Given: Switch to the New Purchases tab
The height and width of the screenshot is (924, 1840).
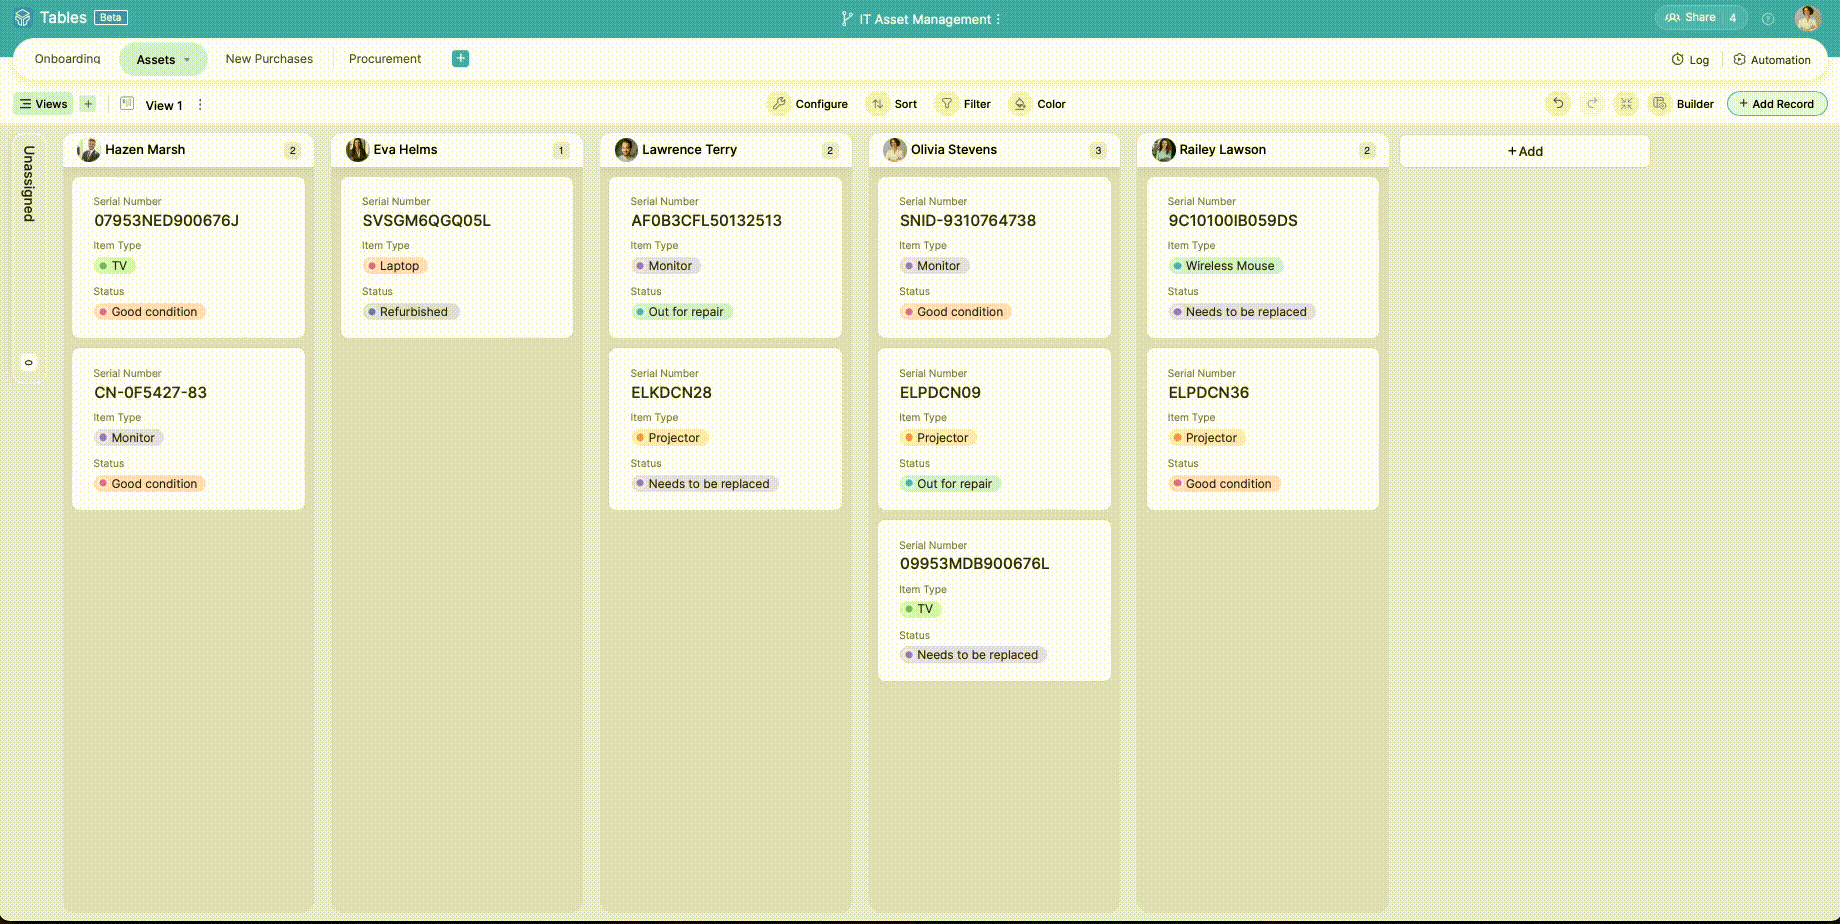Looking at the screenshot, I should point(269,59).
